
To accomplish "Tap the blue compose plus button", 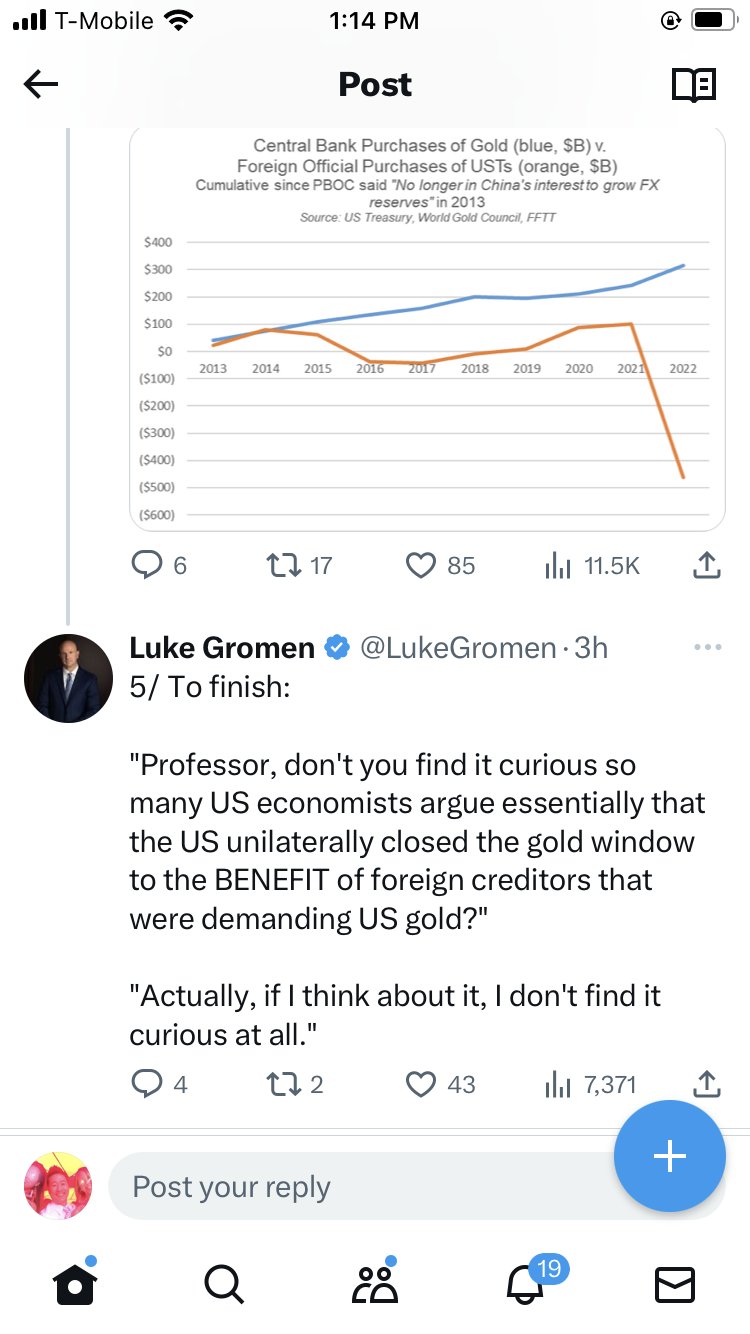I will tap(669, 1156).
